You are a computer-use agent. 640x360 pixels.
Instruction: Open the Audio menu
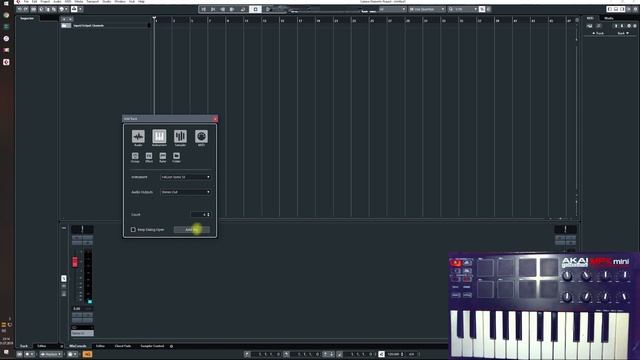[58, 2]
